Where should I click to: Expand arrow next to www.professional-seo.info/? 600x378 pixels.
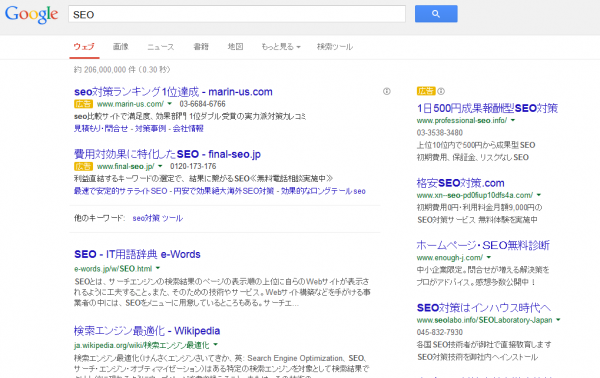(x=513, y=120)
